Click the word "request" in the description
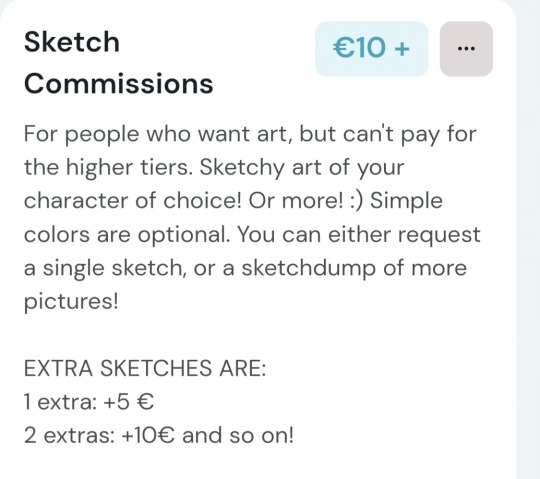This screenshot has height=479, width=540. [439, 235]
